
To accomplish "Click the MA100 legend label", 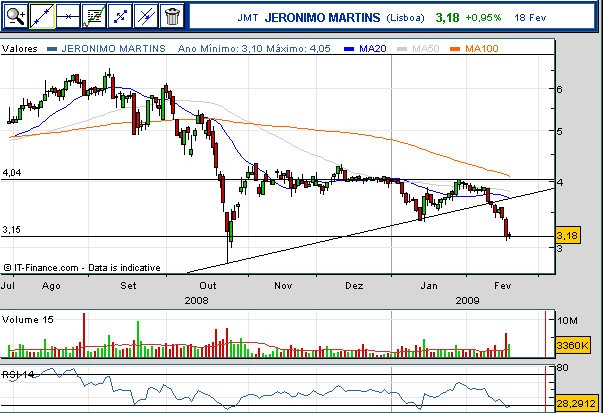I will point(481,49).
